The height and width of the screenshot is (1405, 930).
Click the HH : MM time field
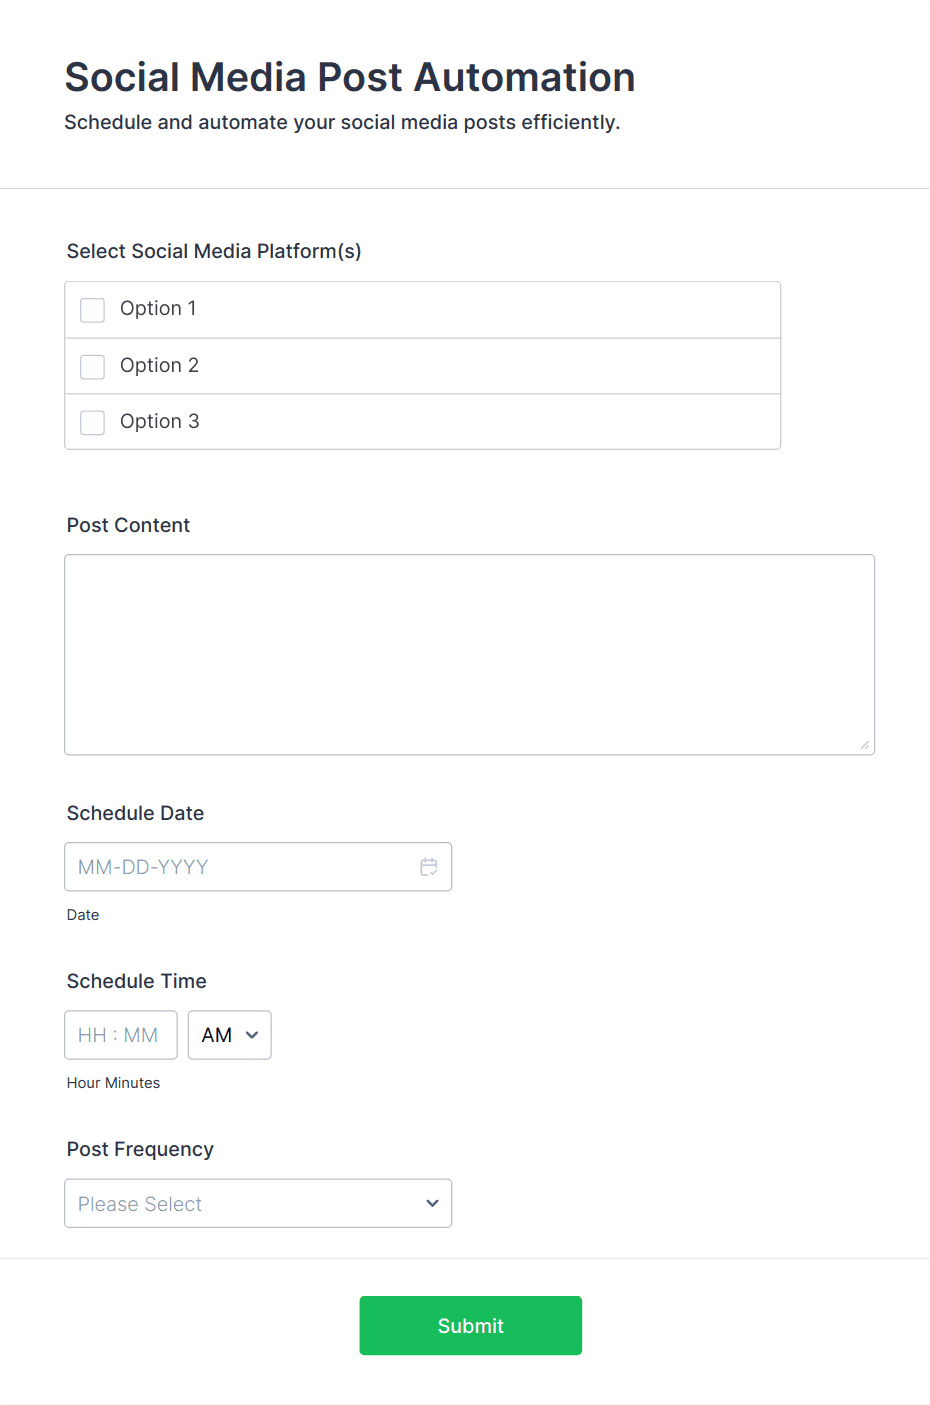(120, 1035)
